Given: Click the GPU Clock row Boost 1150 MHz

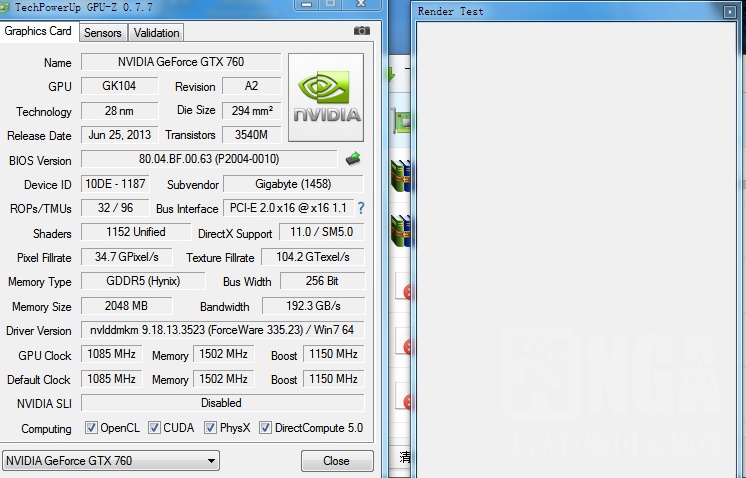Looking at the screenshot, I should tap(334, 354).
